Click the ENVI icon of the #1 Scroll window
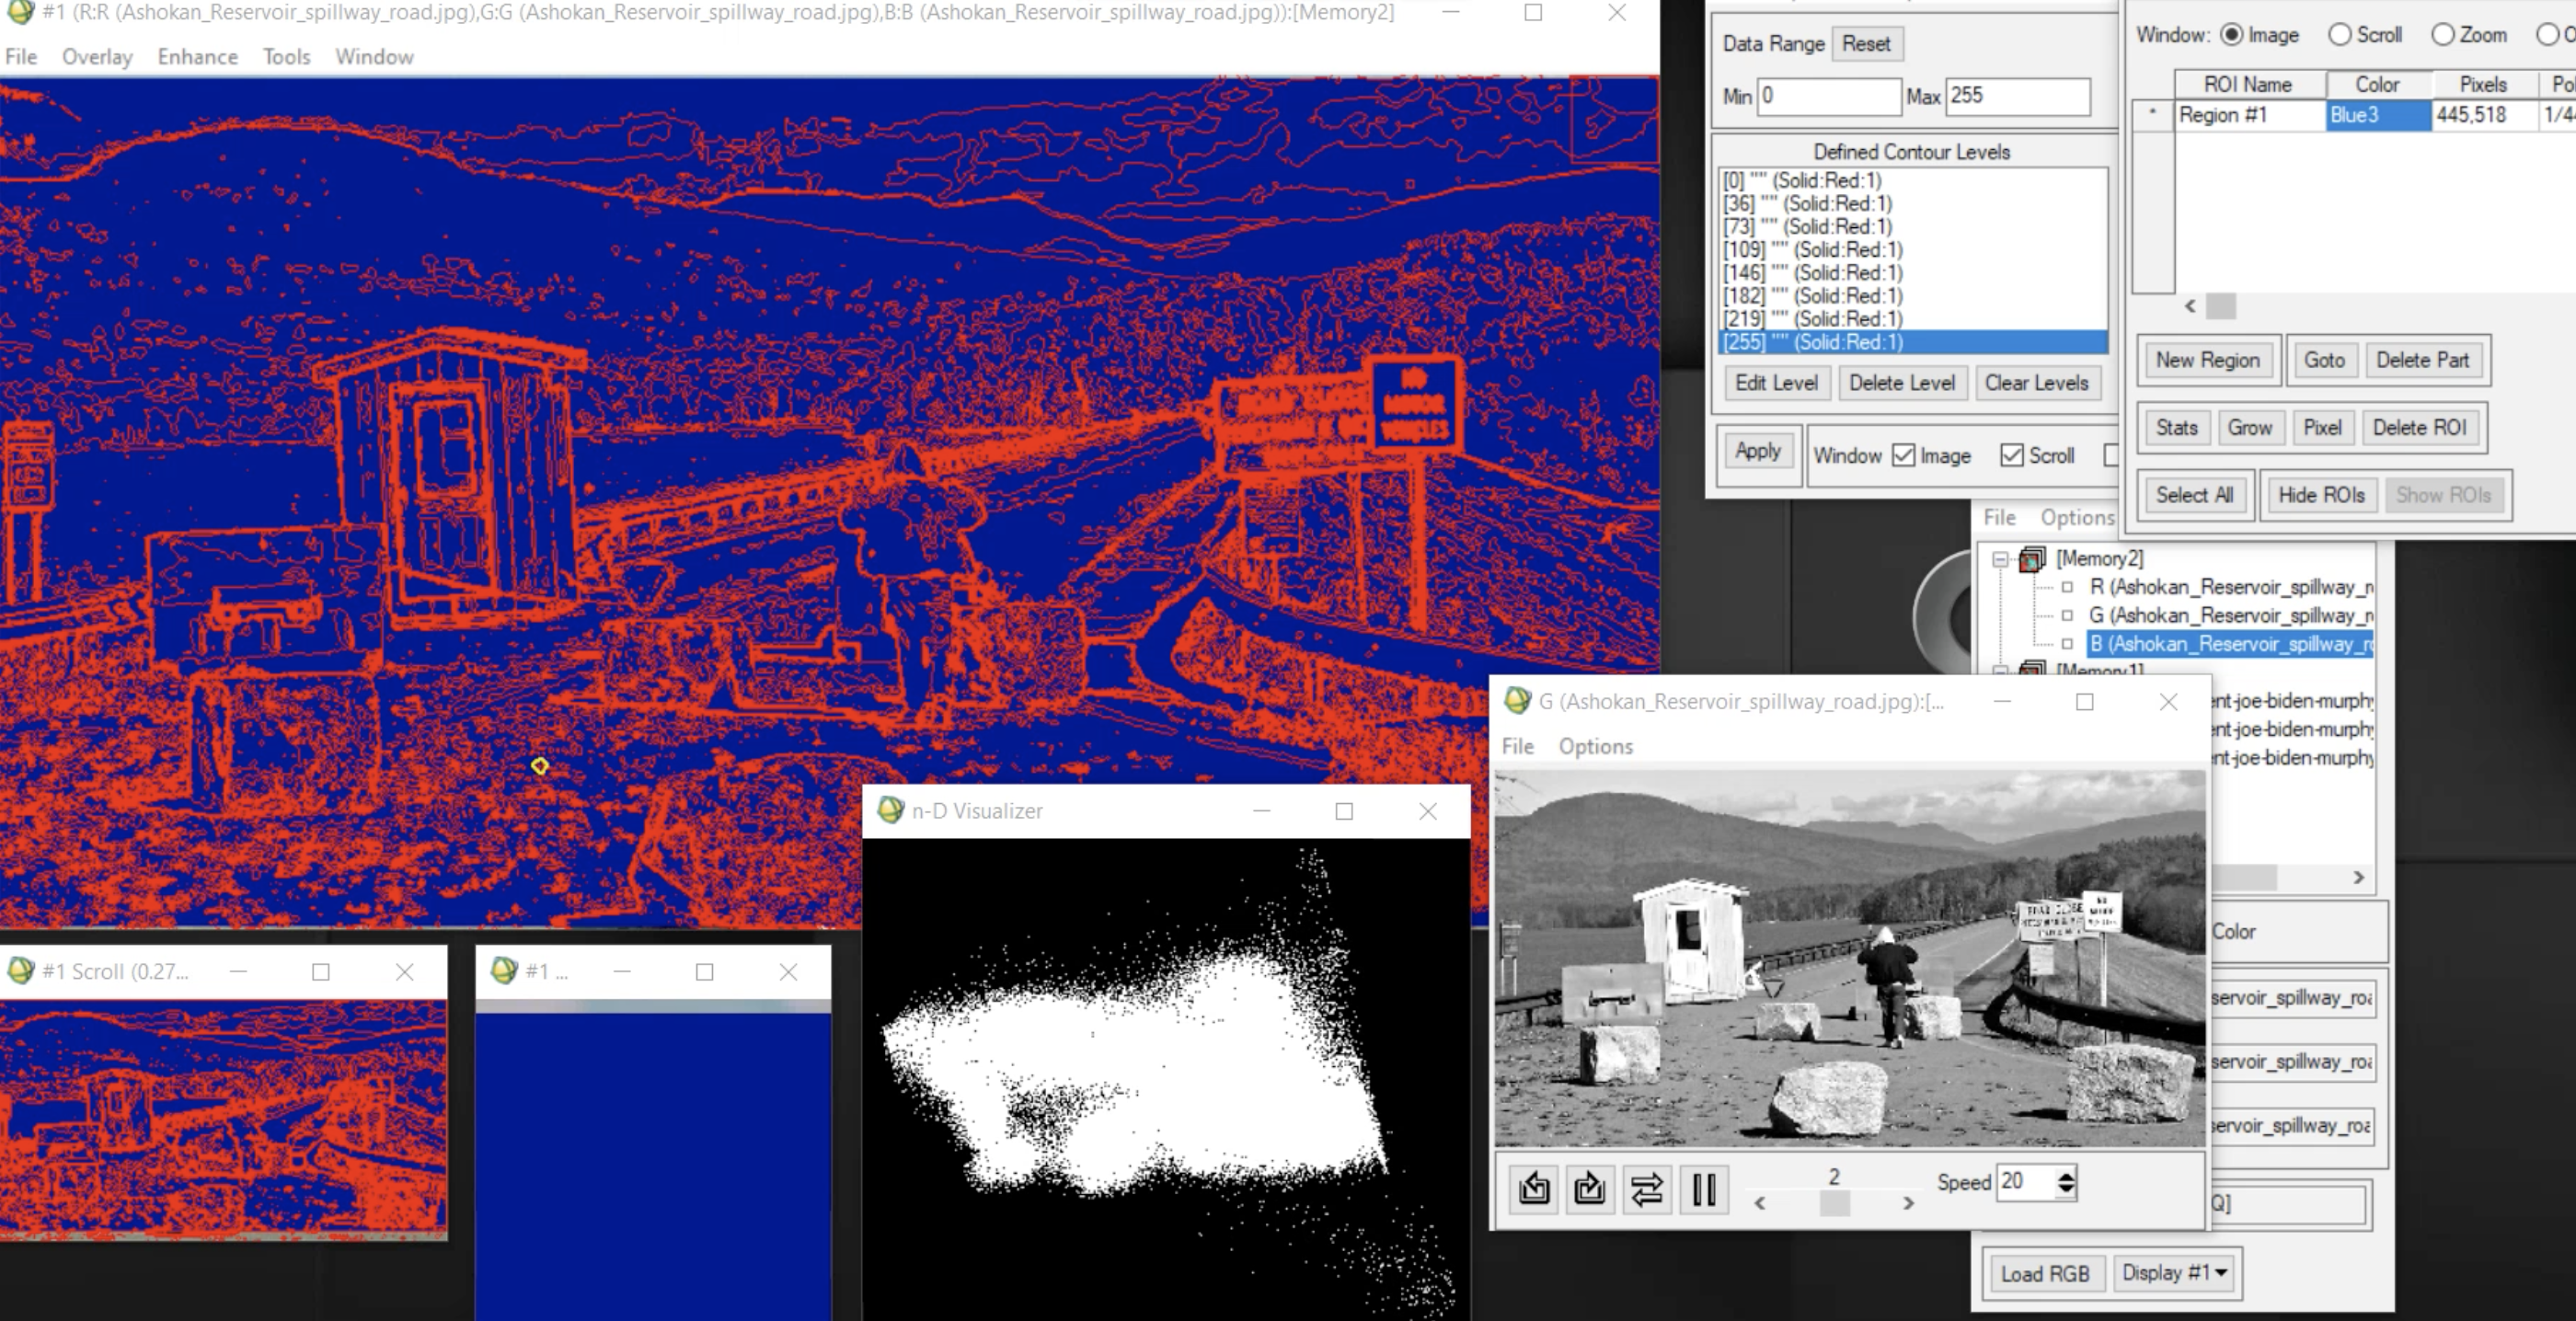The height and width of the screenshot is (1321, 2576). 21,971
